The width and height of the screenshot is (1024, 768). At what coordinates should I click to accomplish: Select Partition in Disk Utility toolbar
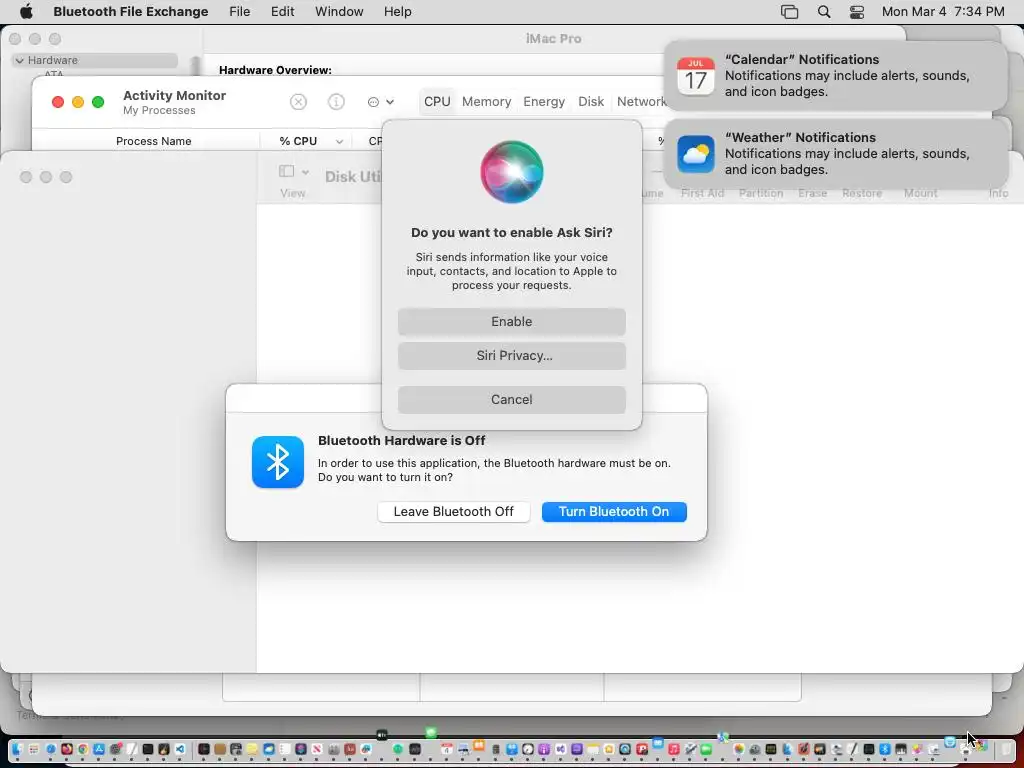click(761, 193)
